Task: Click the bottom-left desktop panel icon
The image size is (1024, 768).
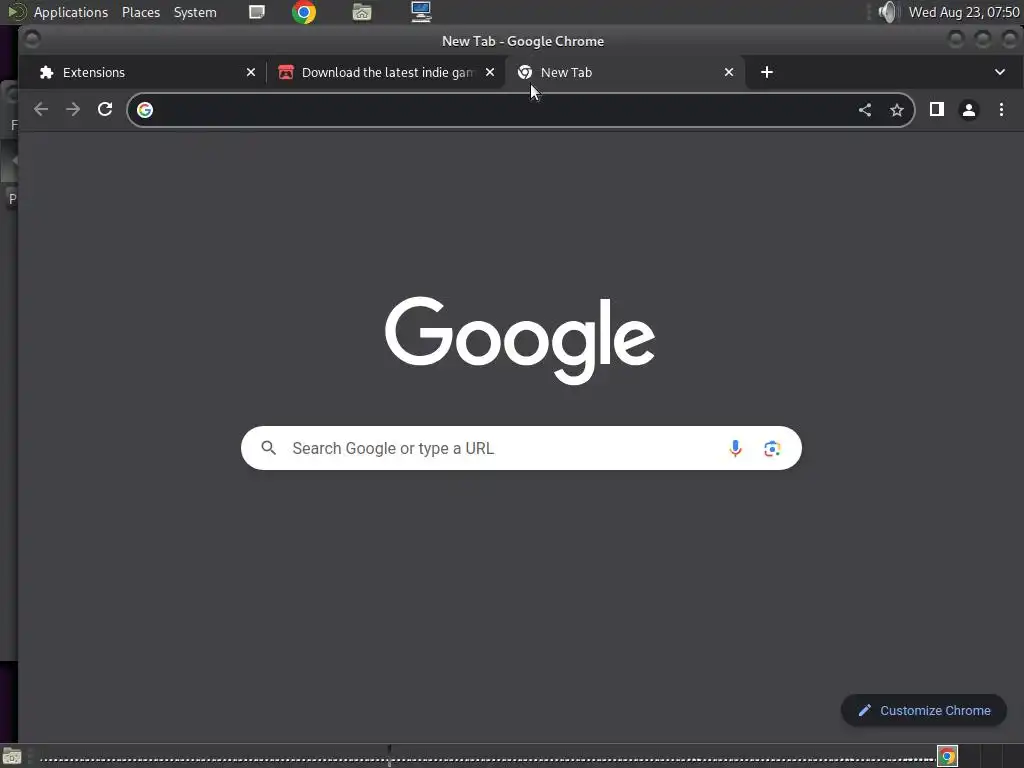Action: point(12,756)
